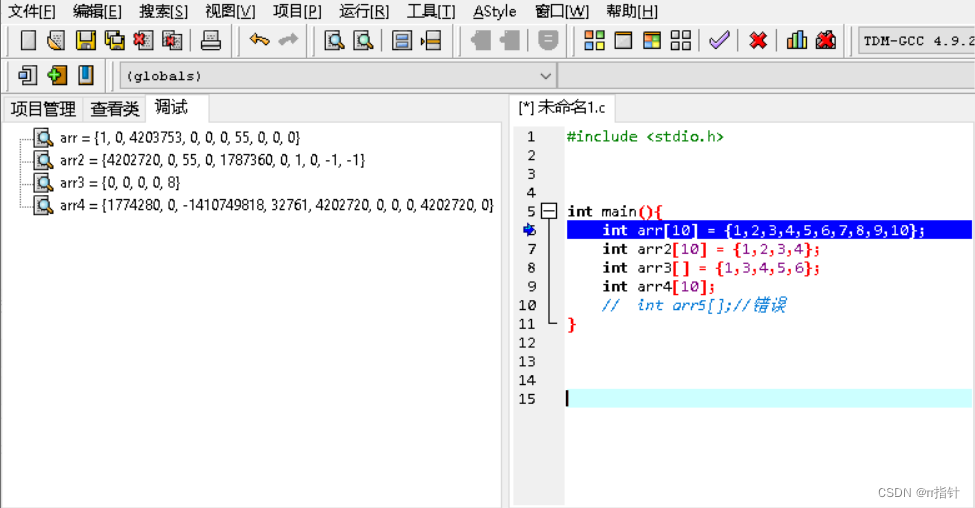The width and height of the screenshot is (975, 508).
Task: Open the 运行[R] menu
Action: pos(364,11)
